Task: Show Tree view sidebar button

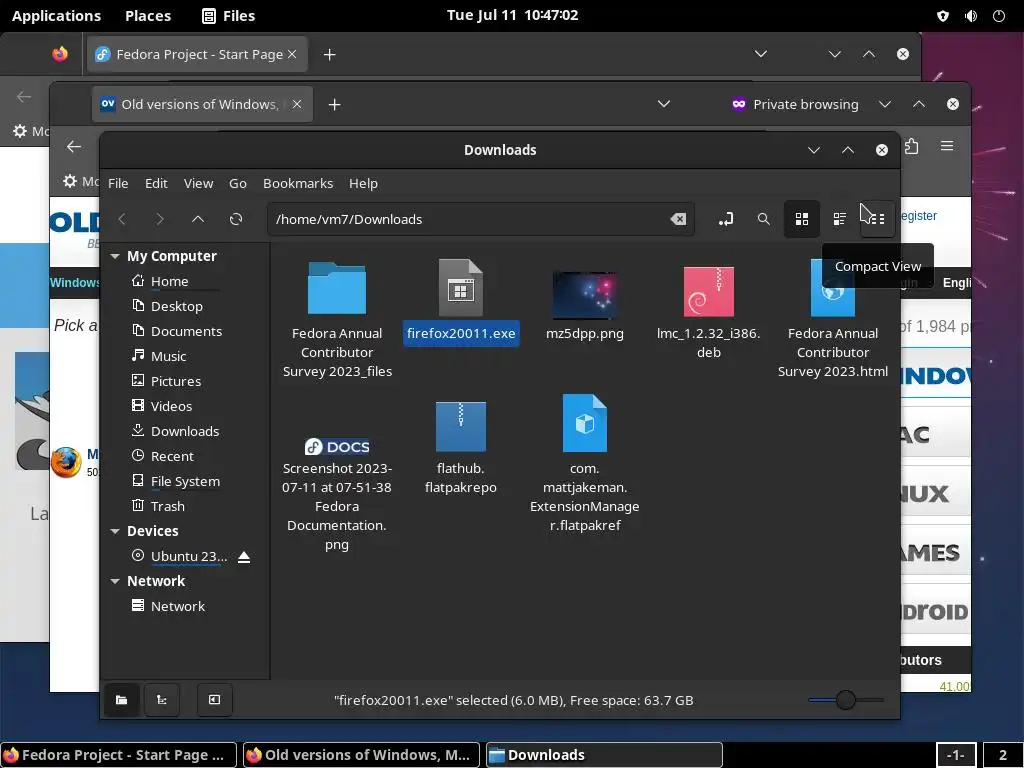Action: pos(161,700)
